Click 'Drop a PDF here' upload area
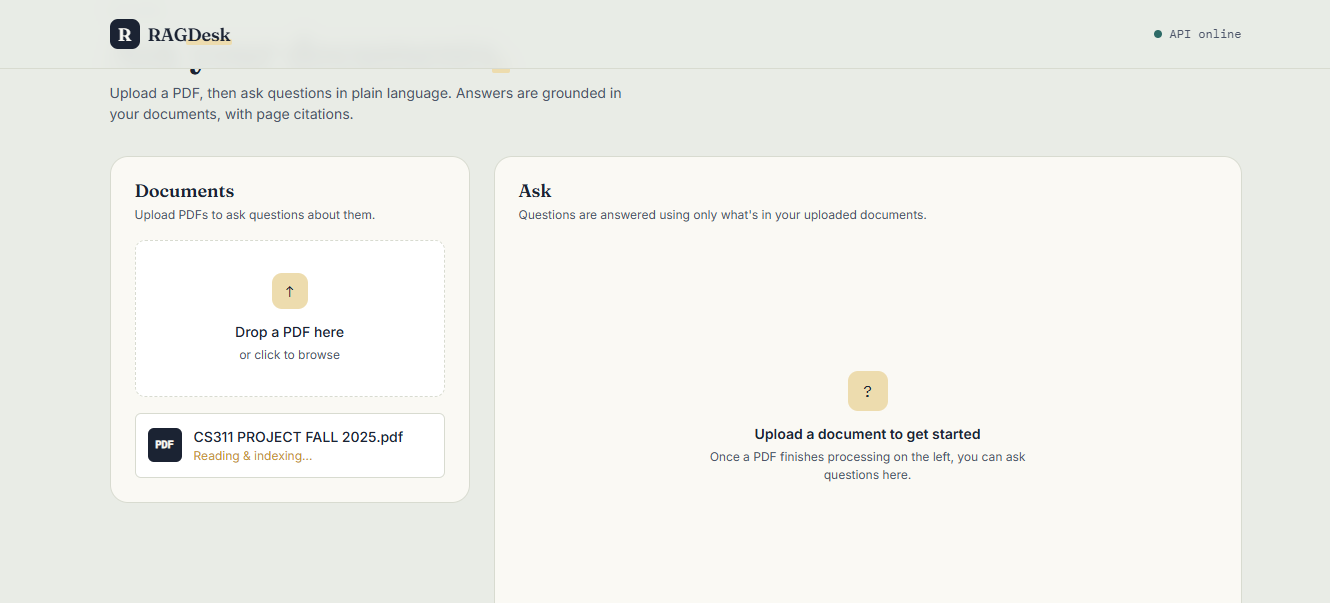Viewport: 1330px width, 603px height. (x=290, y=318)
